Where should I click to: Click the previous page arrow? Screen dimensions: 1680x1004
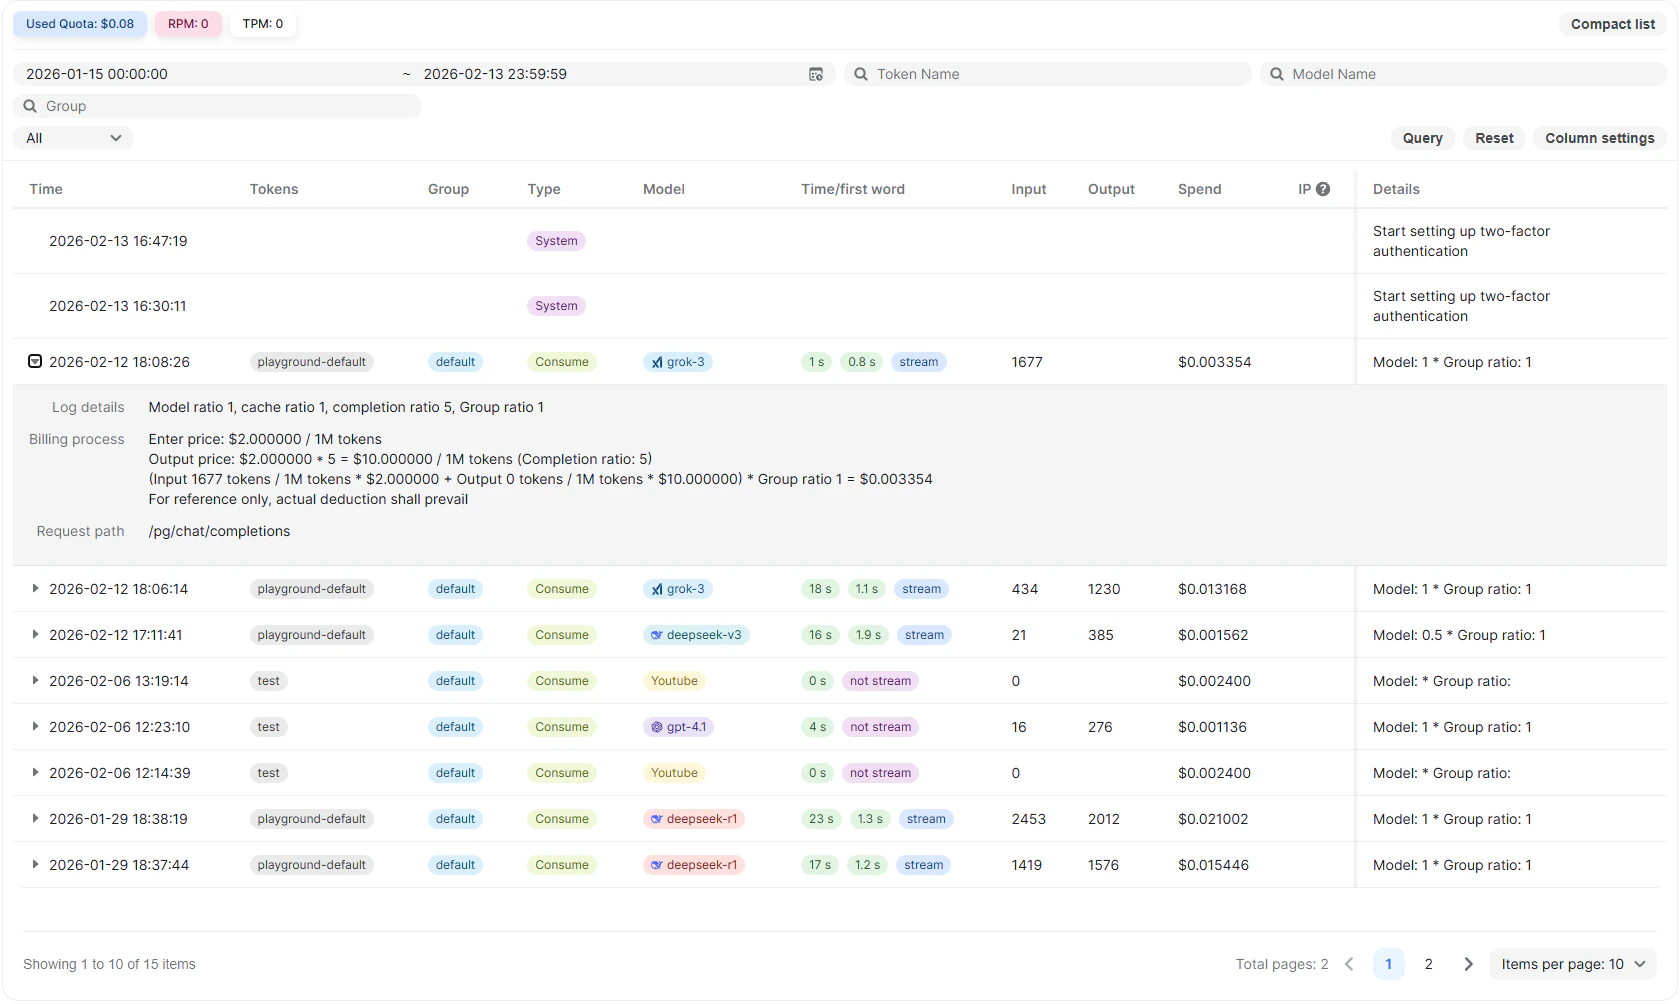pos(1348,964)
